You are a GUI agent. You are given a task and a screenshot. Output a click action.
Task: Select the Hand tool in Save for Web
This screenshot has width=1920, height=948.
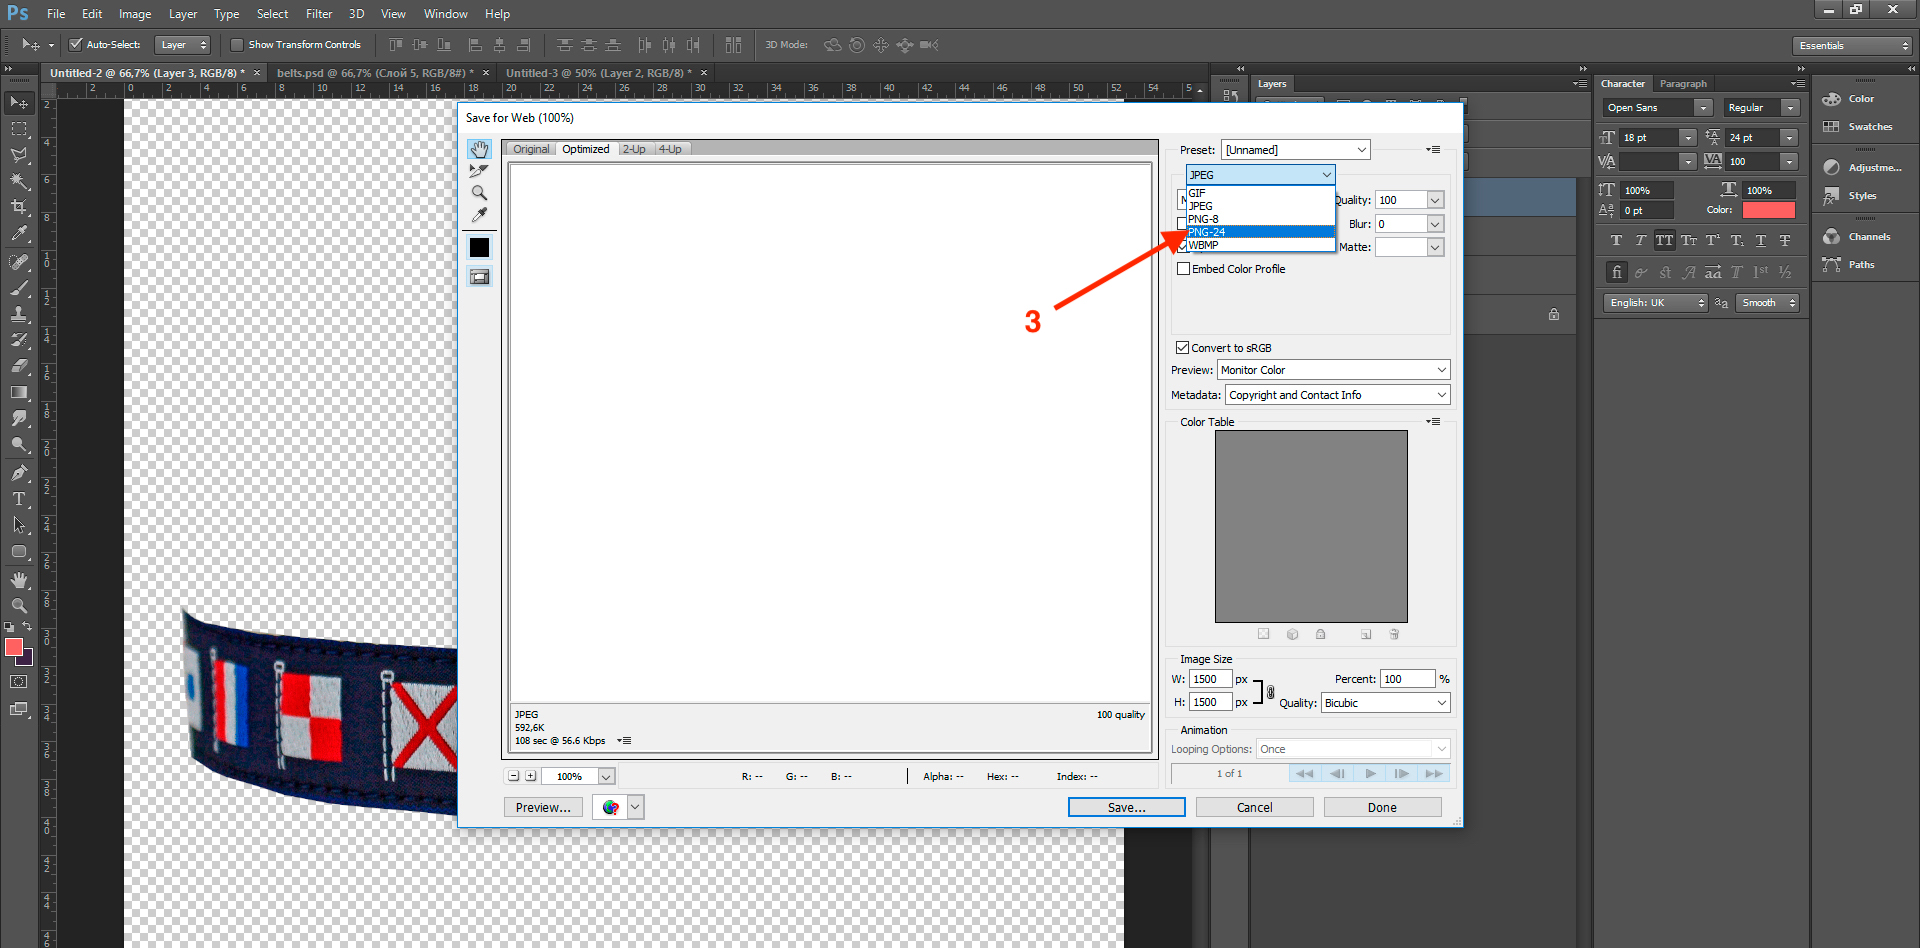[x=480, y=150]
